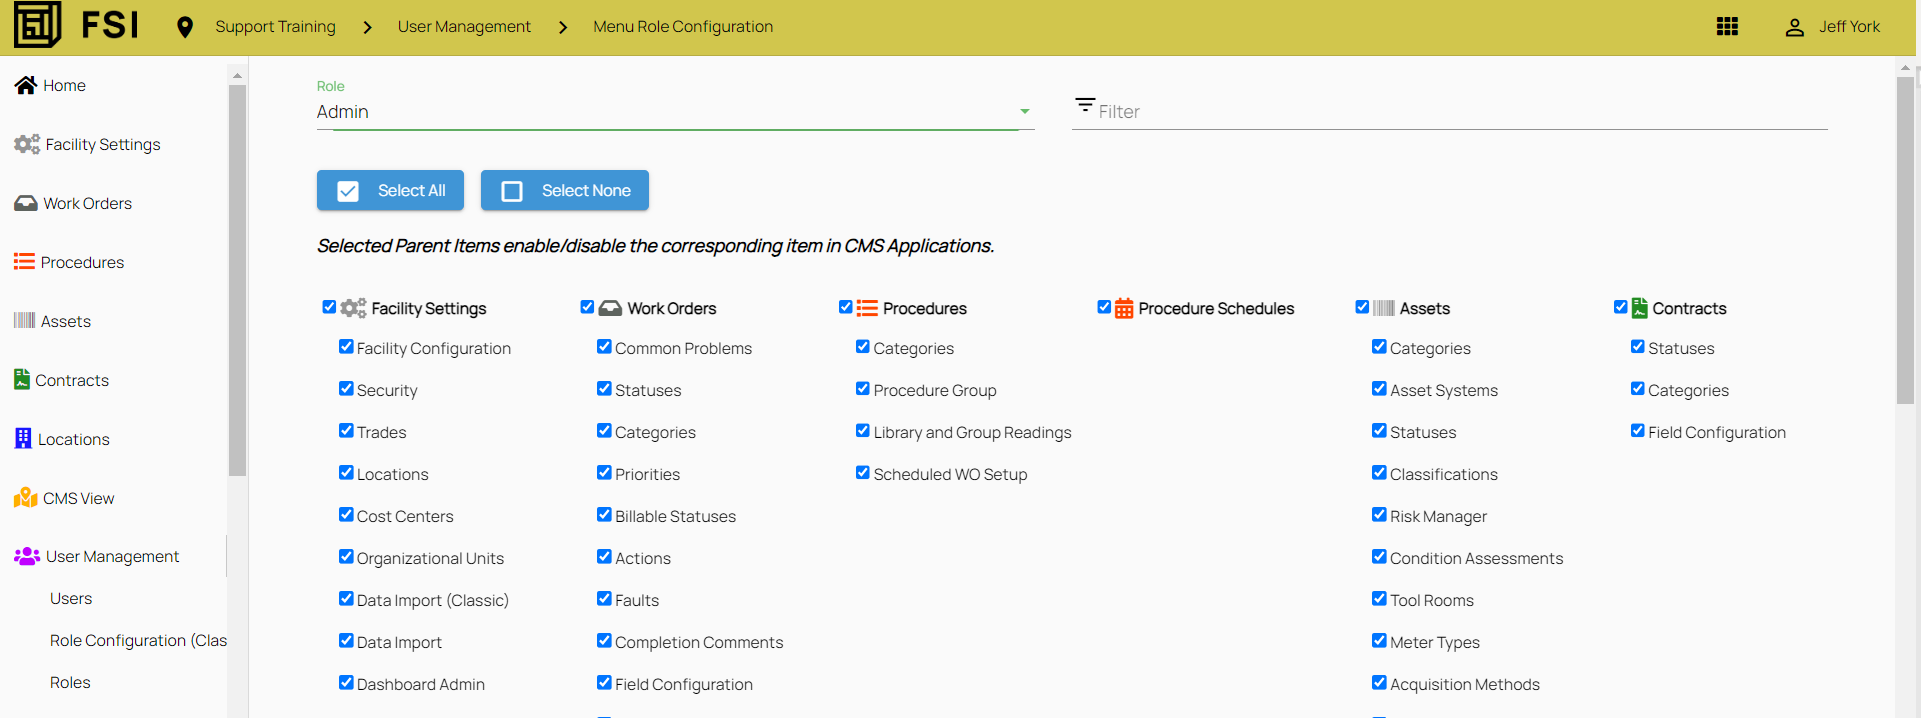The height and width of the screenshot is (718, 1921).
Task: Uncheck the Security checkbox
Action: coord(346,389)
